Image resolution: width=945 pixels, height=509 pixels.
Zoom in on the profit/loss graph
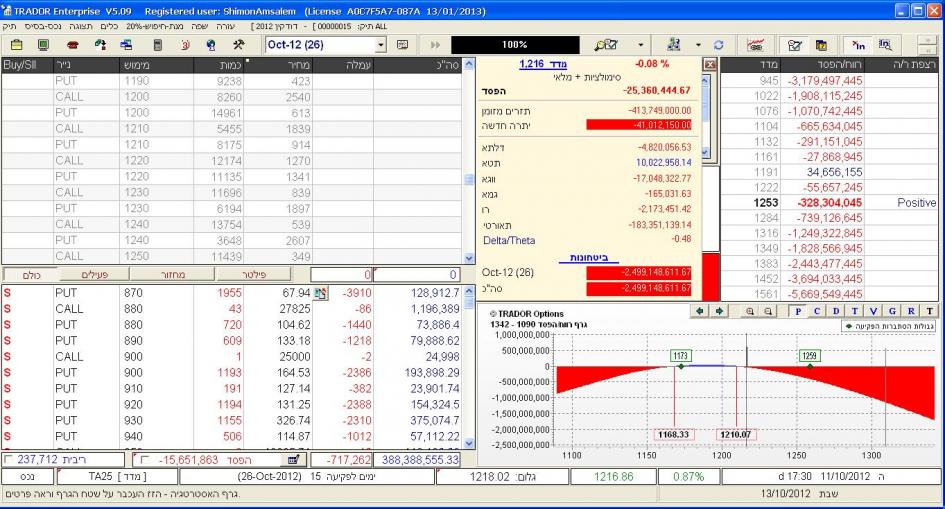(x=750, y=312)
